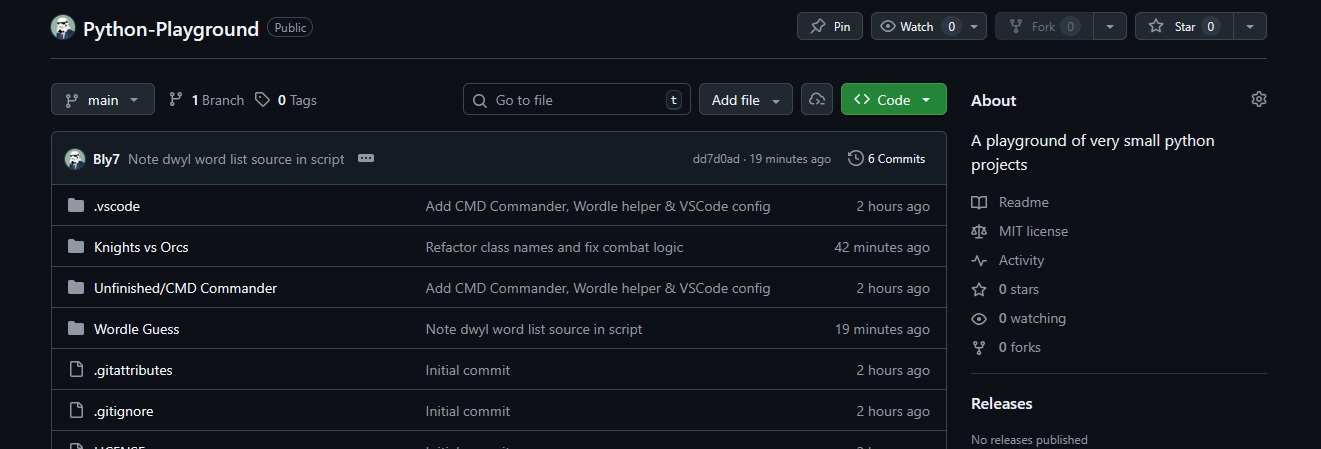Click Bly7 avatar in latest commit row
This screenshot has height=449, width=1321.
(x=75, y=159)
